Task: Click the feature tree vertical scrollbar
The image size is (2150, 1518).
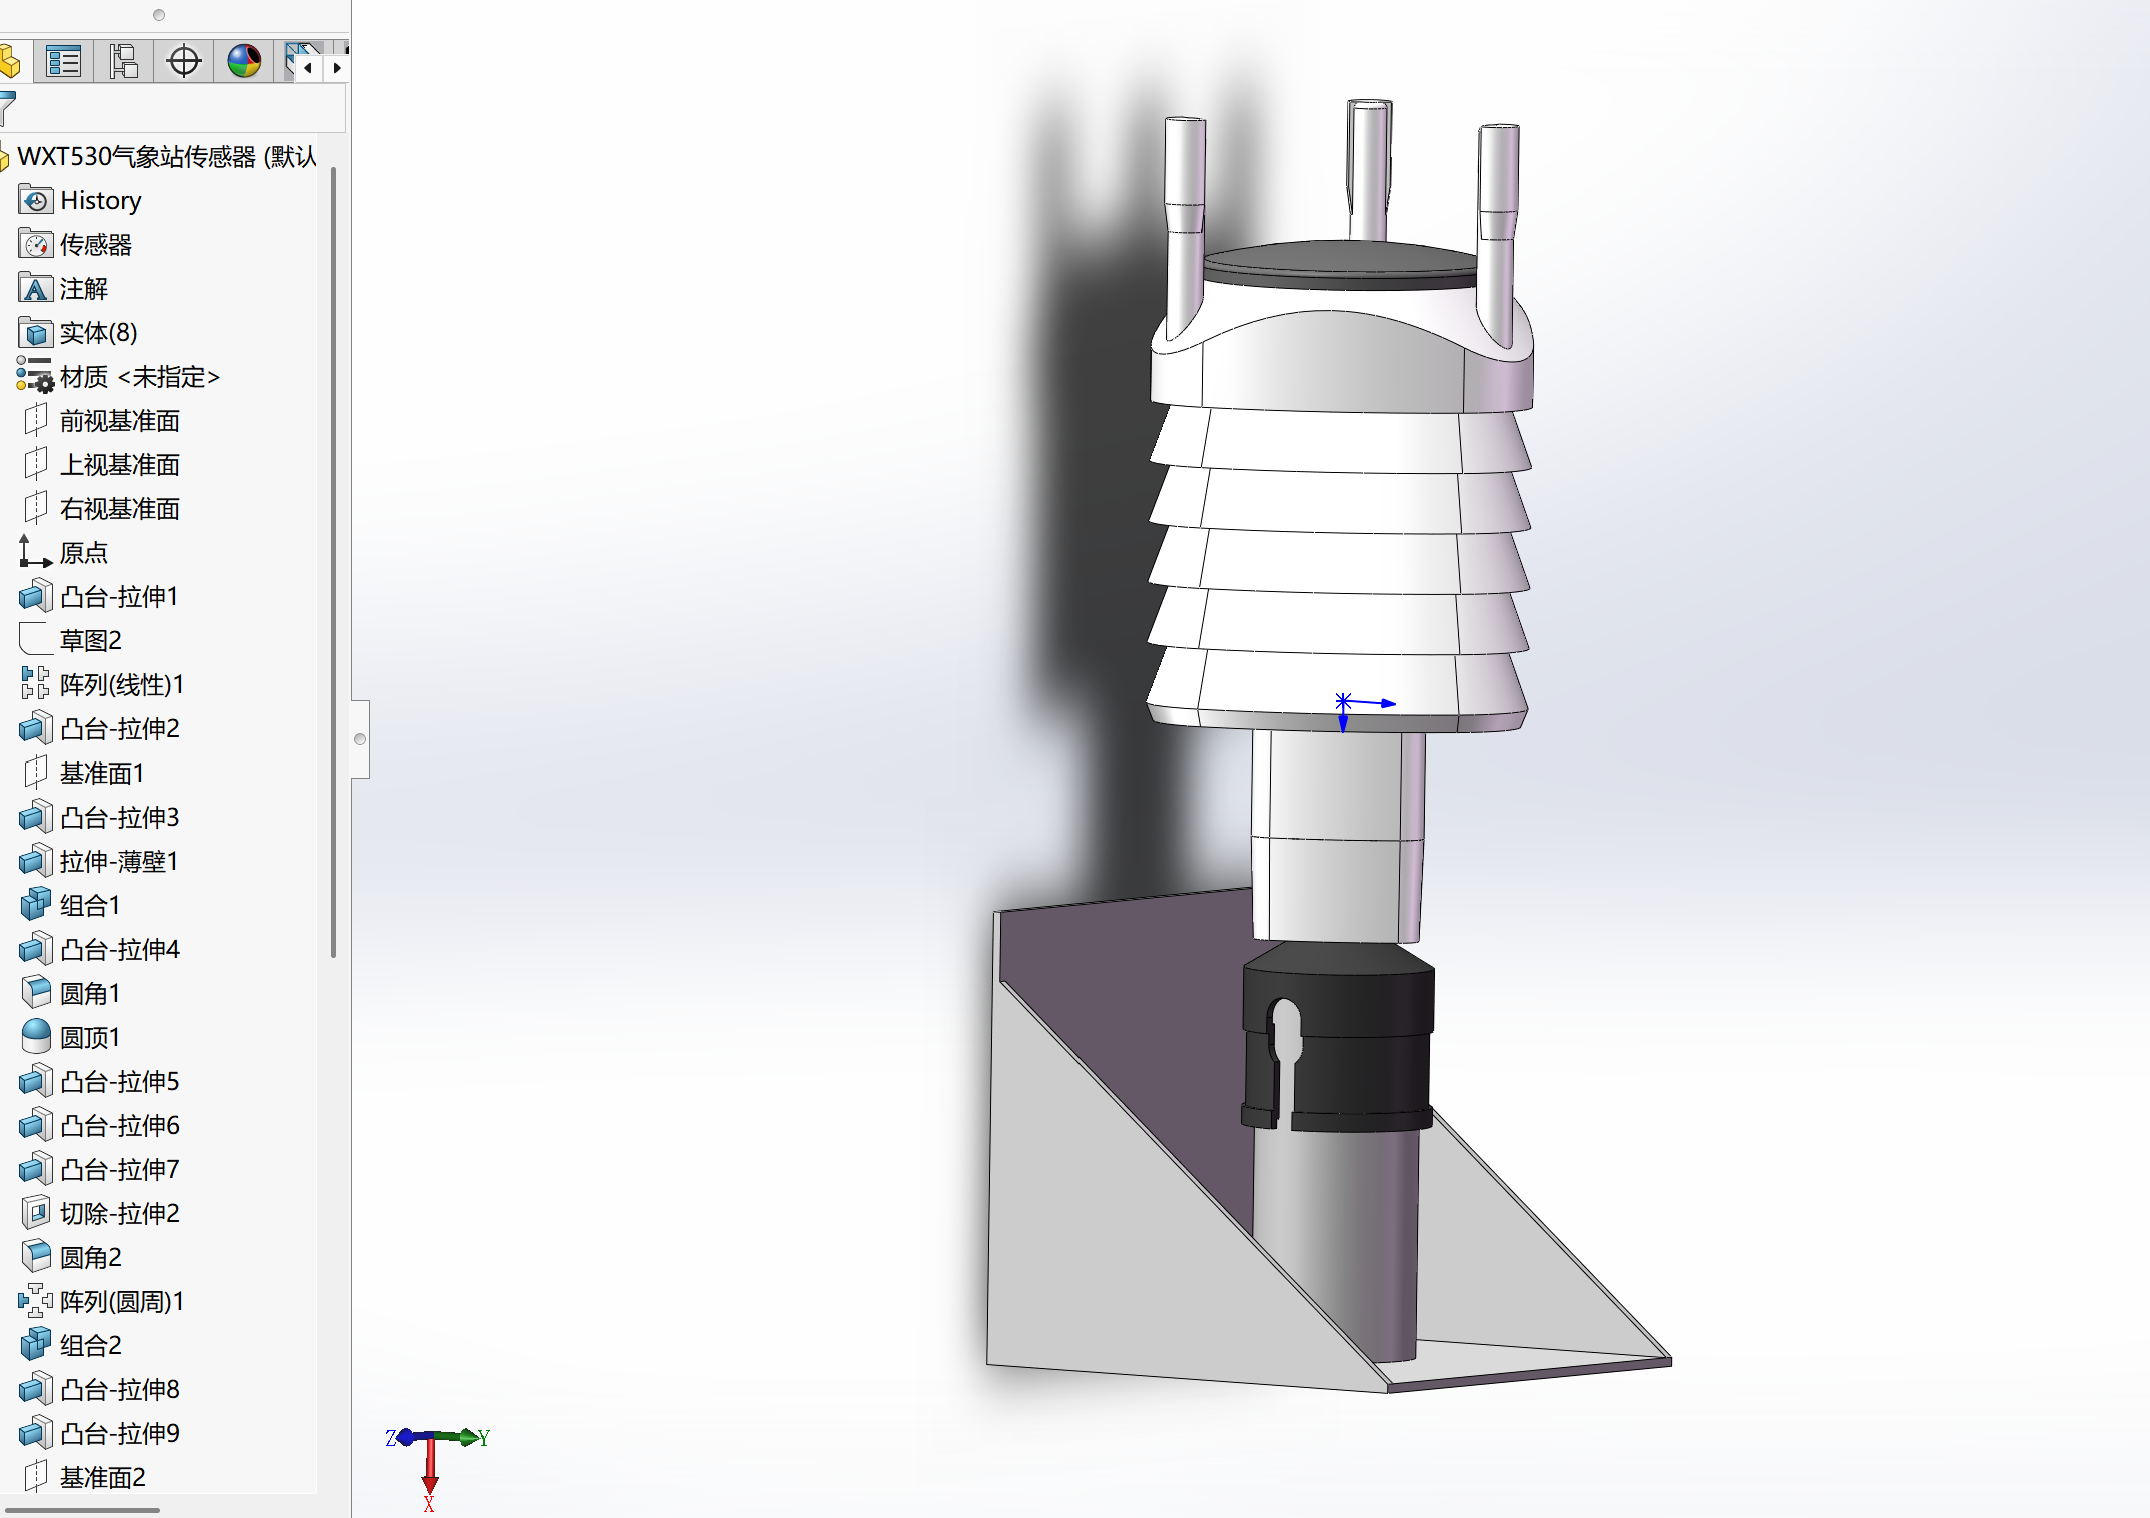Action: pyautogui.click(x=333, y=562)
